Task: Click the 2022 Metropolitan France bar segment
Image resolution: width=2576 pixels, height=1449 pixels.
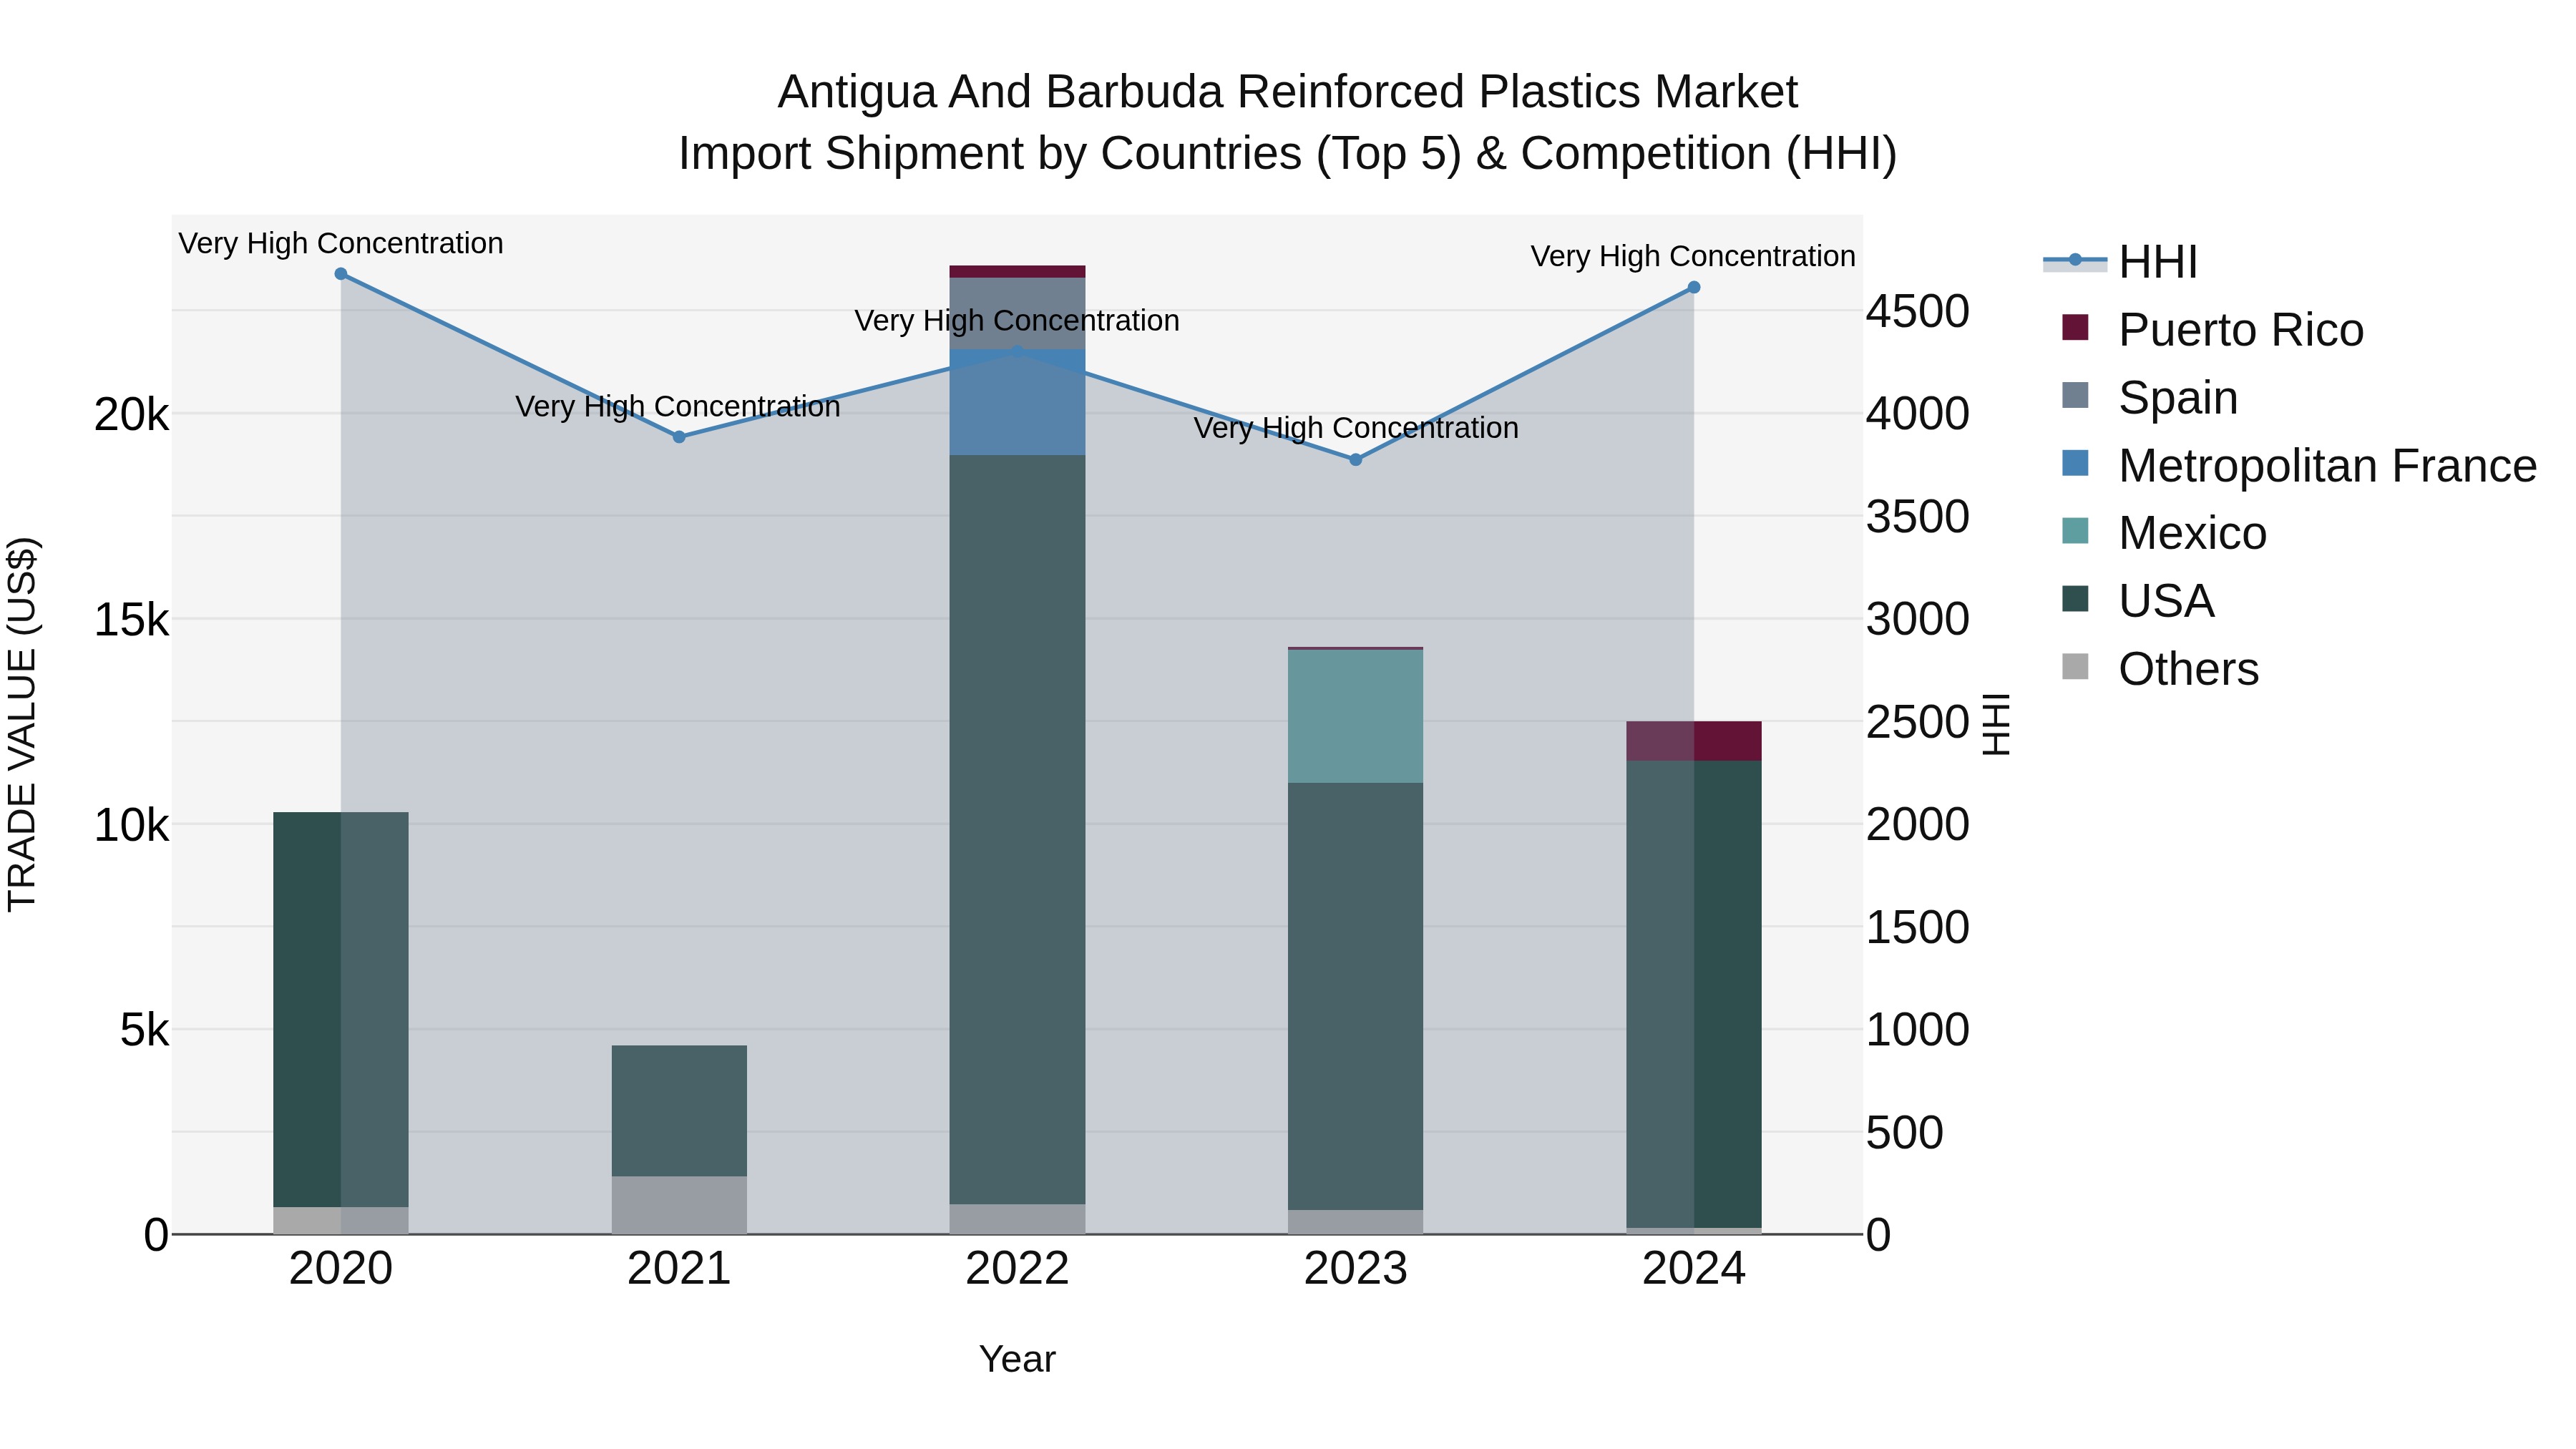Action: 1017,403
